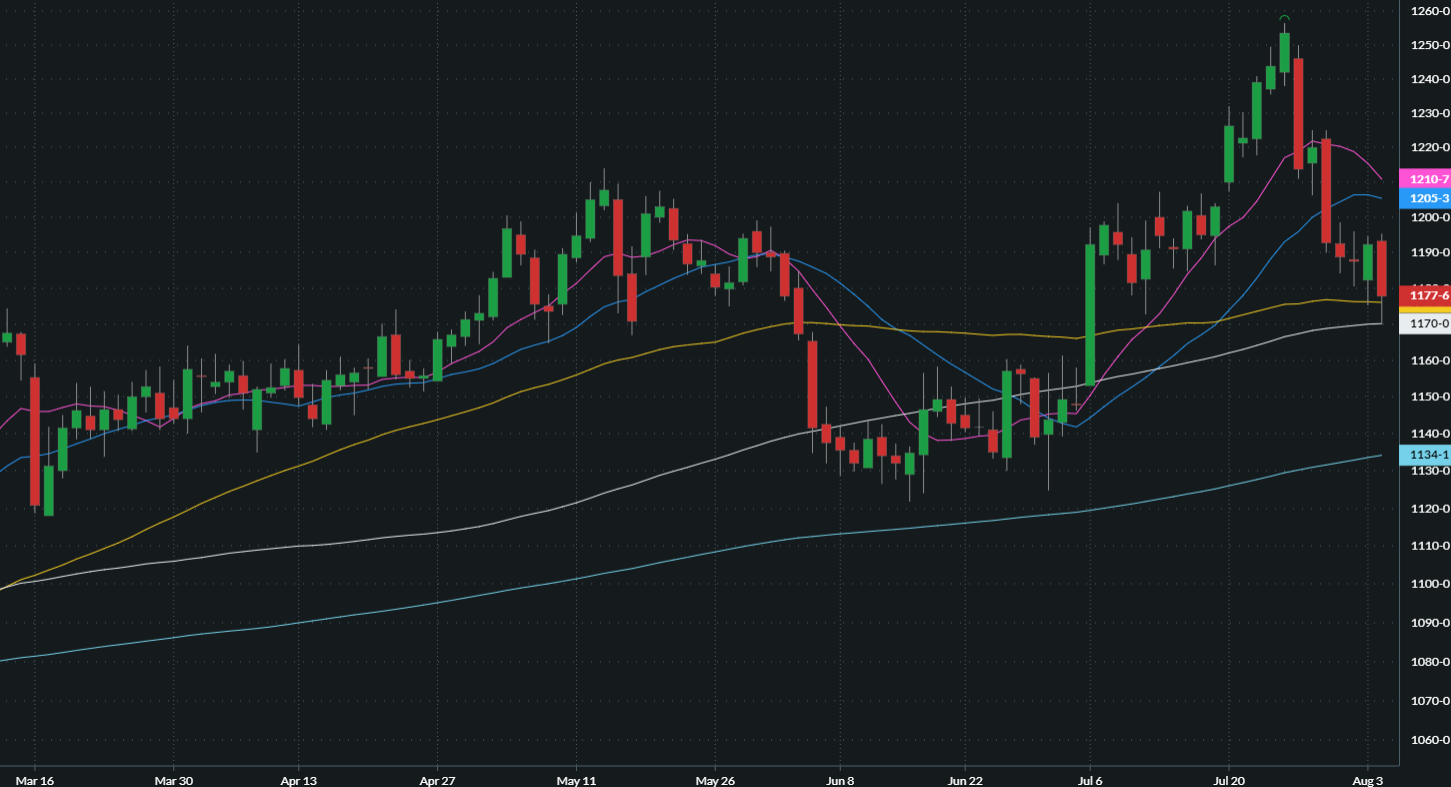Click the Apr 13 date label
The image size is (1451, 787).
click(x=298, y=779)
